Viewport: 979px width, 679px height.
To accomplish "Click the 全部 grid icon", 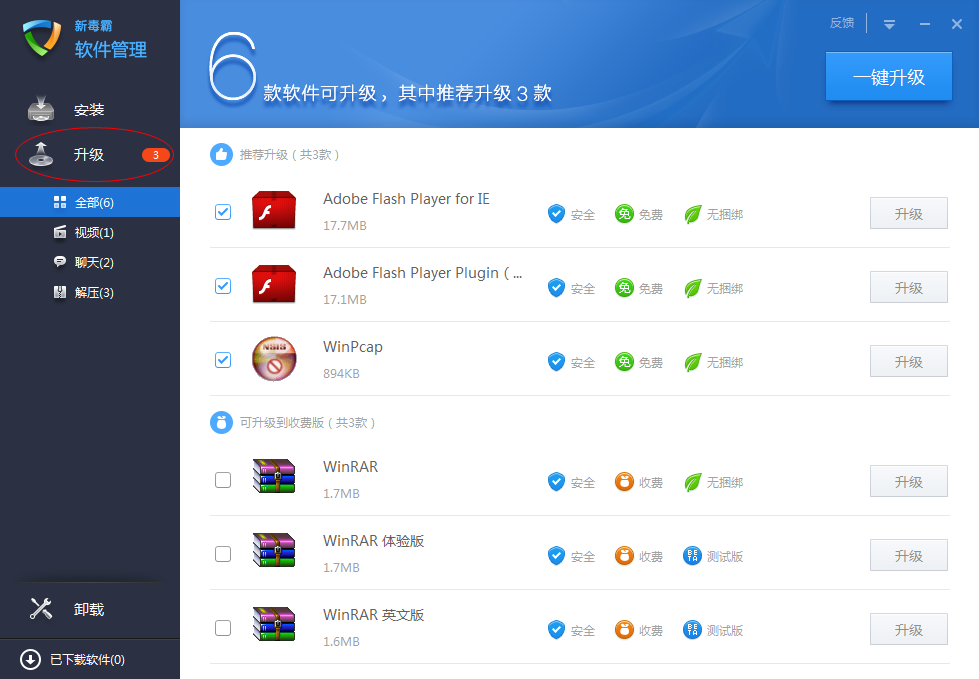I will [60, 202].
